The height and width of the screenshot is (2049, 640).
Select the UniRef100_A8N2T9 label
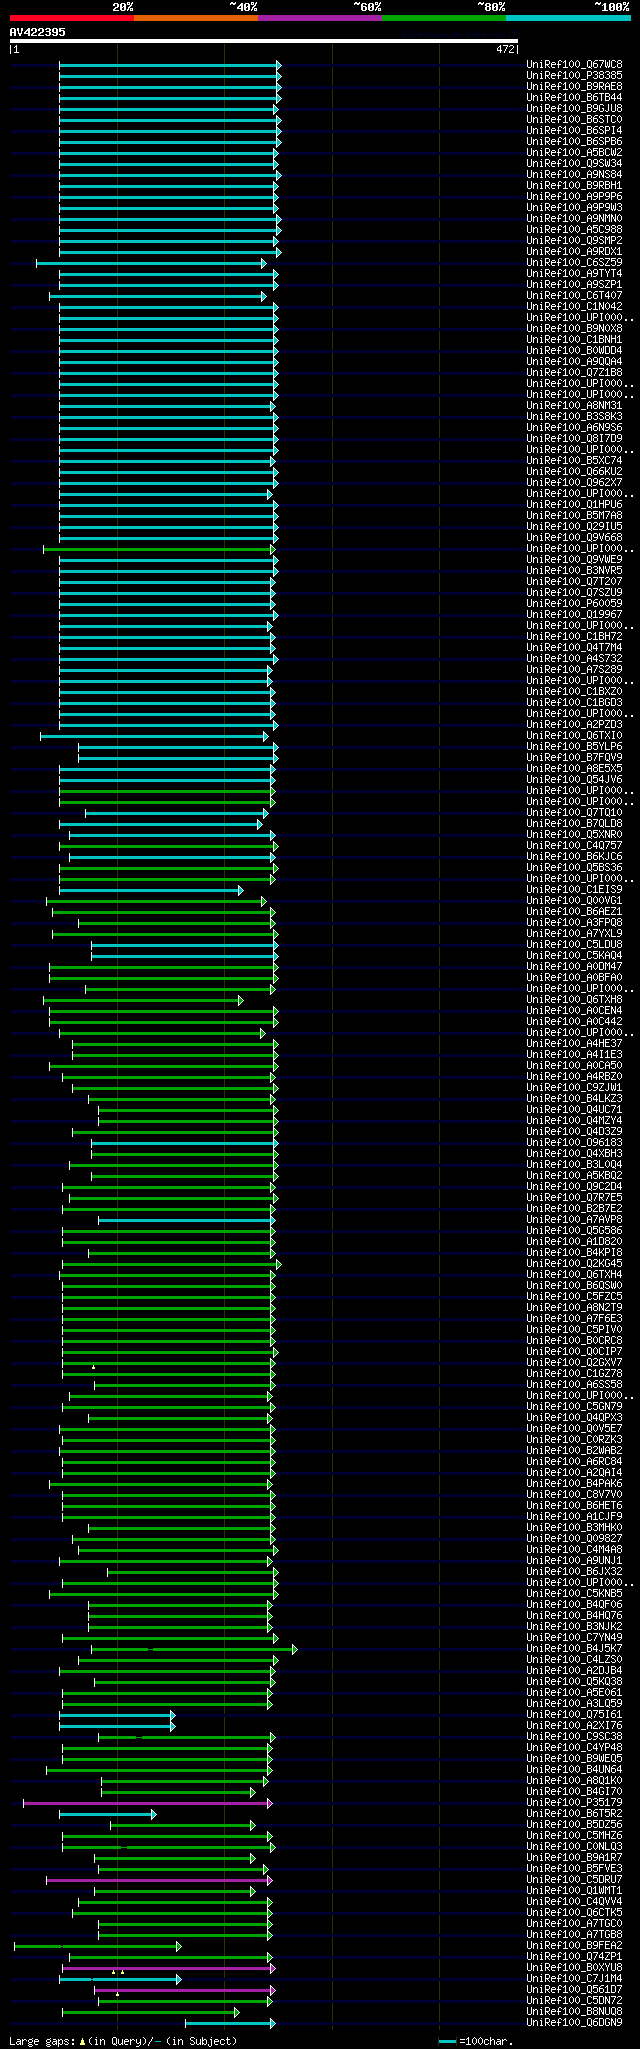tap(574, 1308)
